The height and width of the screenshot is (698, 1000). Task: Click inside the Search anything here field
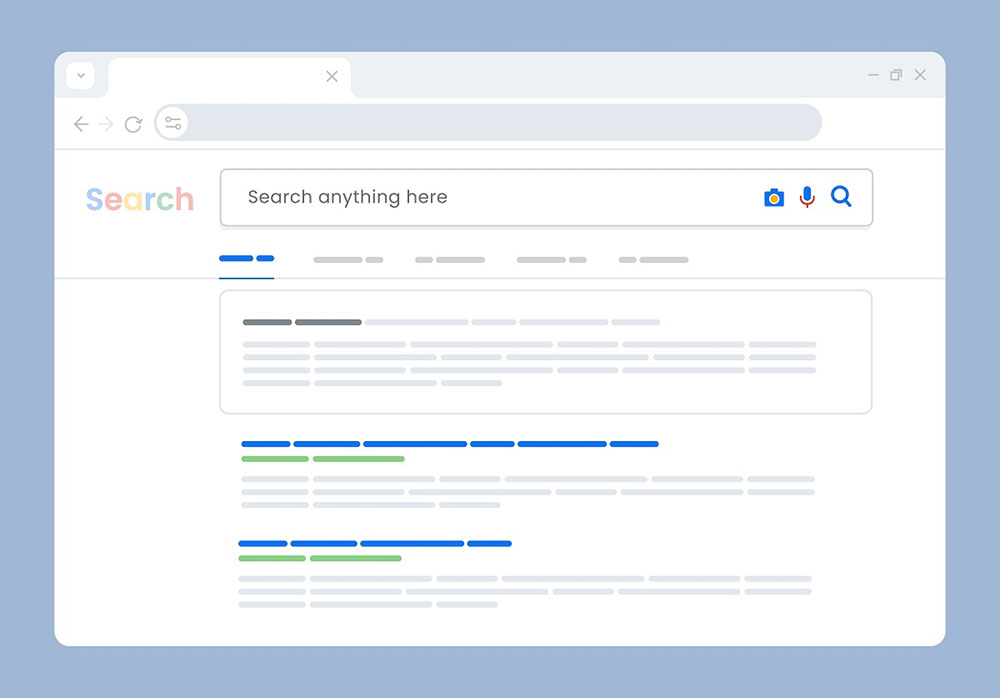[450, 197]
